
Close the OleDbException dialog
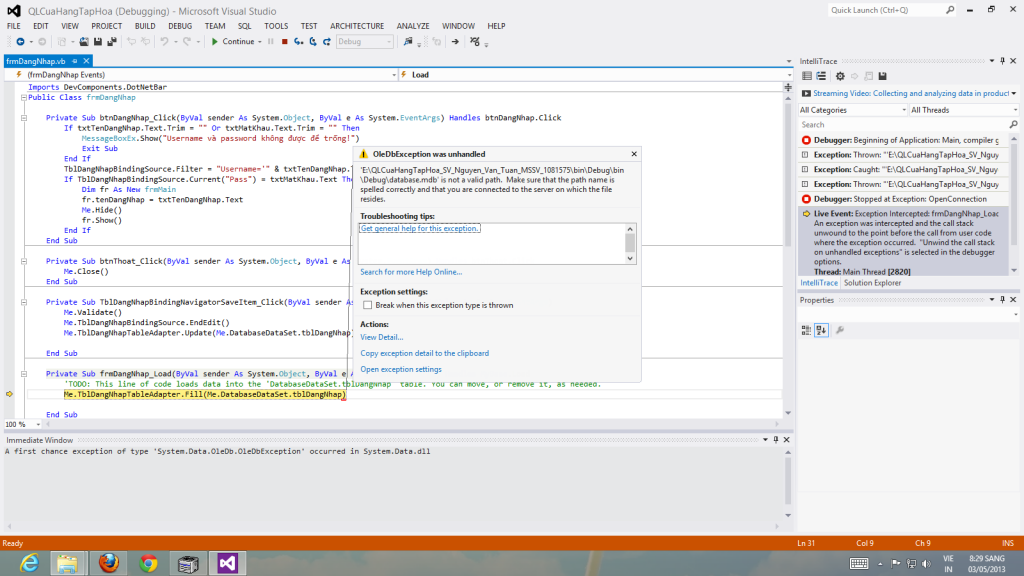[x=634, y=154]
